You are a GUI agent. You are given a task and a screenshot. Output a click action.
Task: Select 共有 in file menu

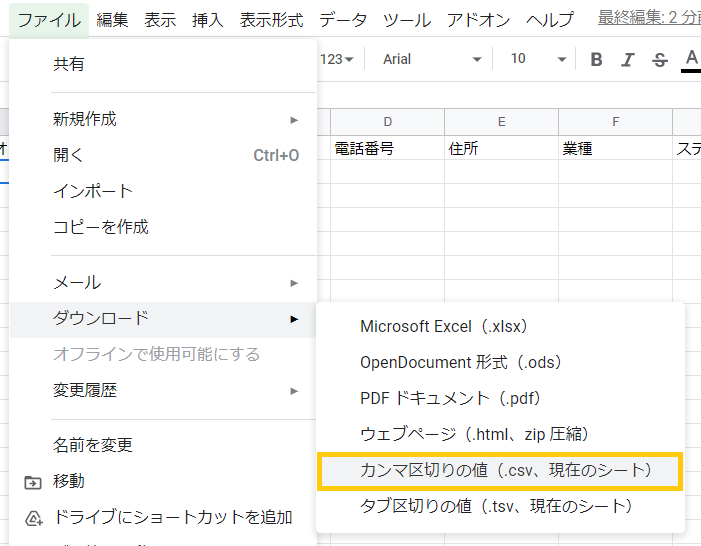(163, 64)
